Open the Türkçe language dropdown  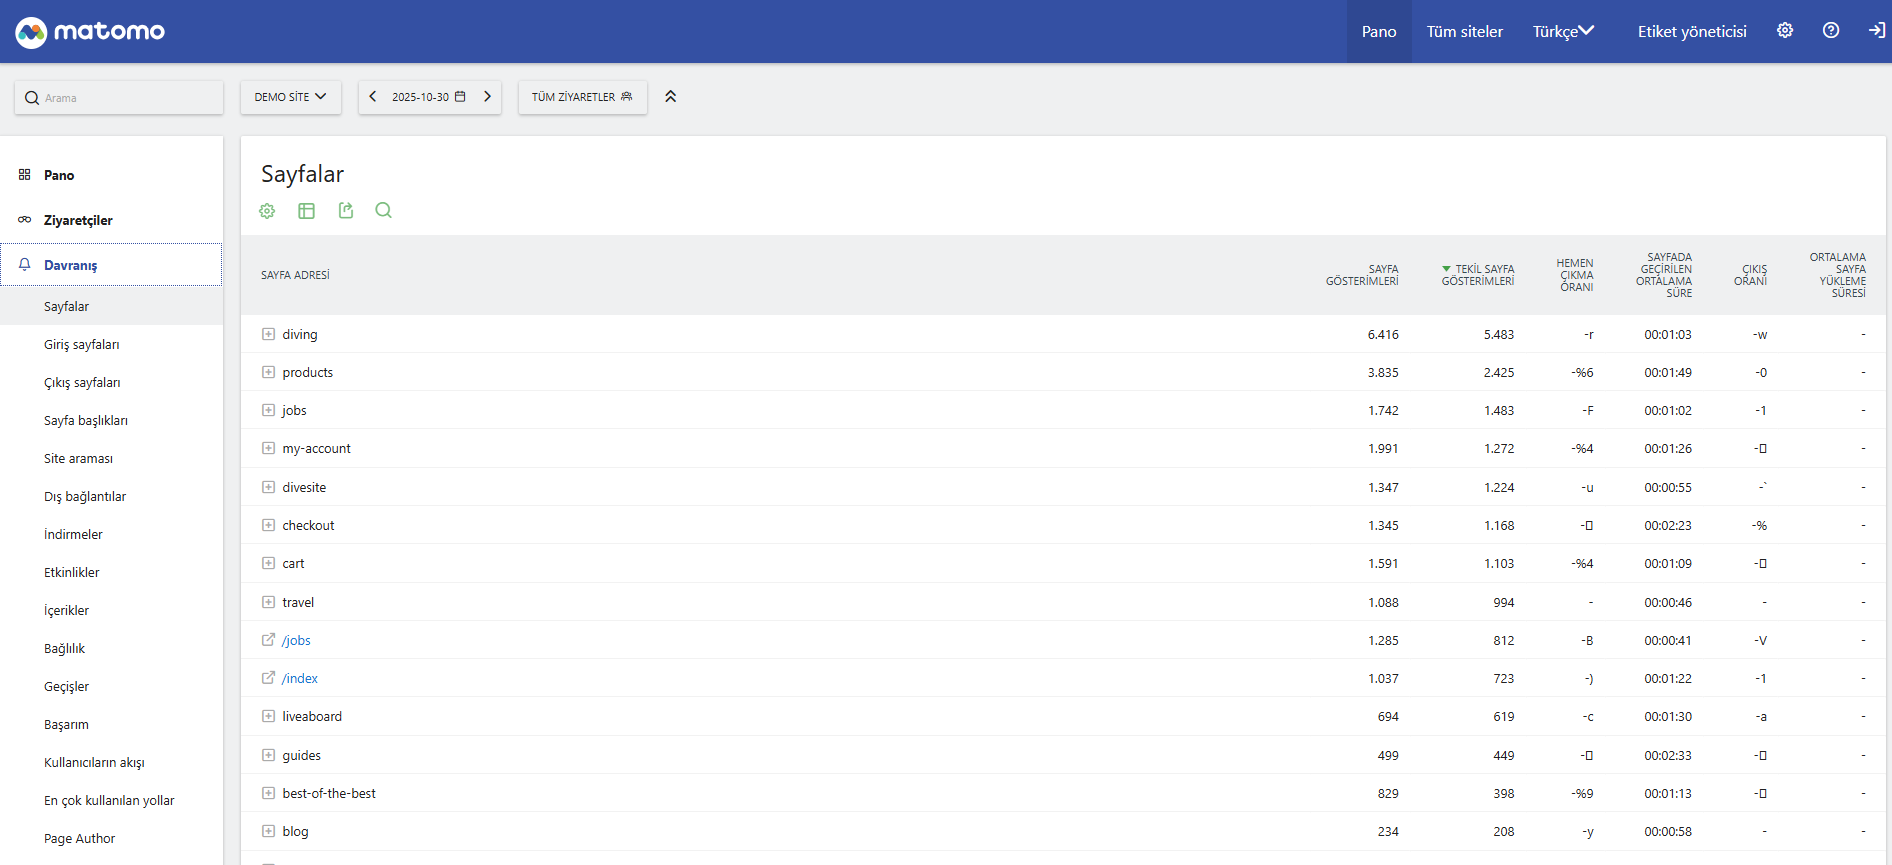1563,32
